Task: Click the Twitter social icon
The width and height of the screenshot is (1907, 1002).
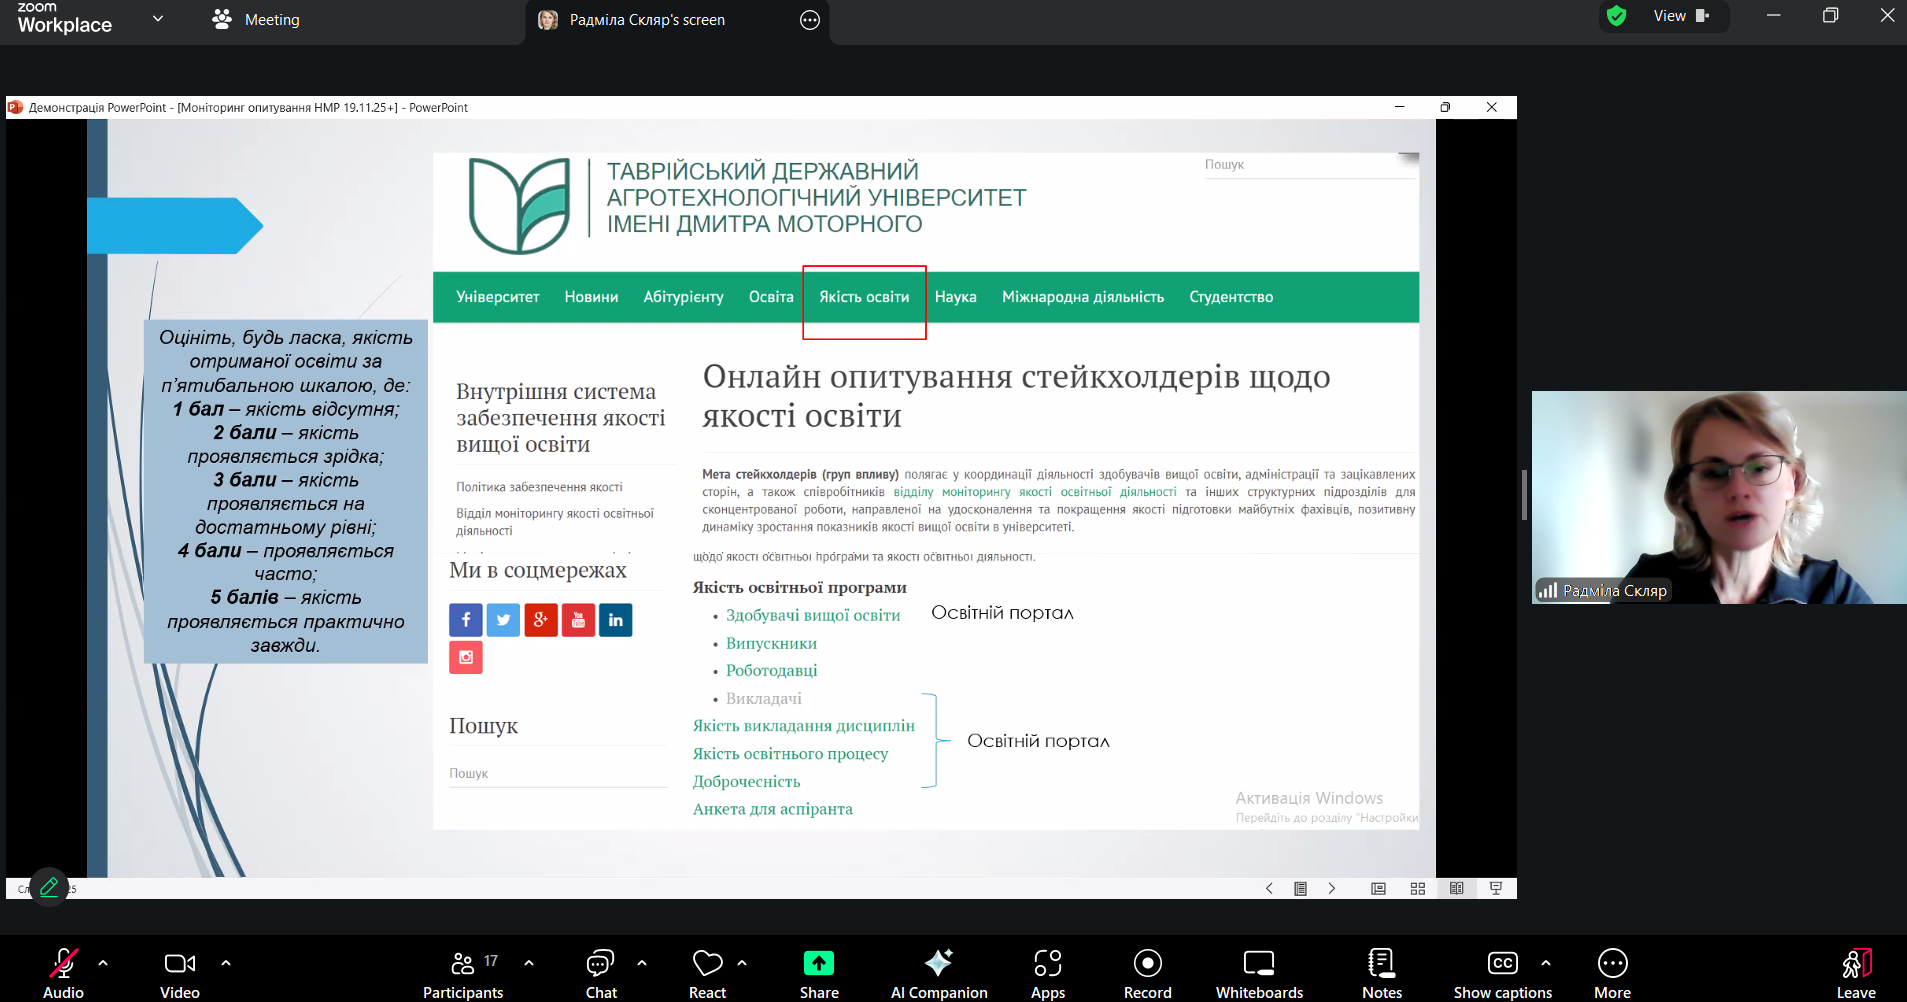Action: [503, 620]
